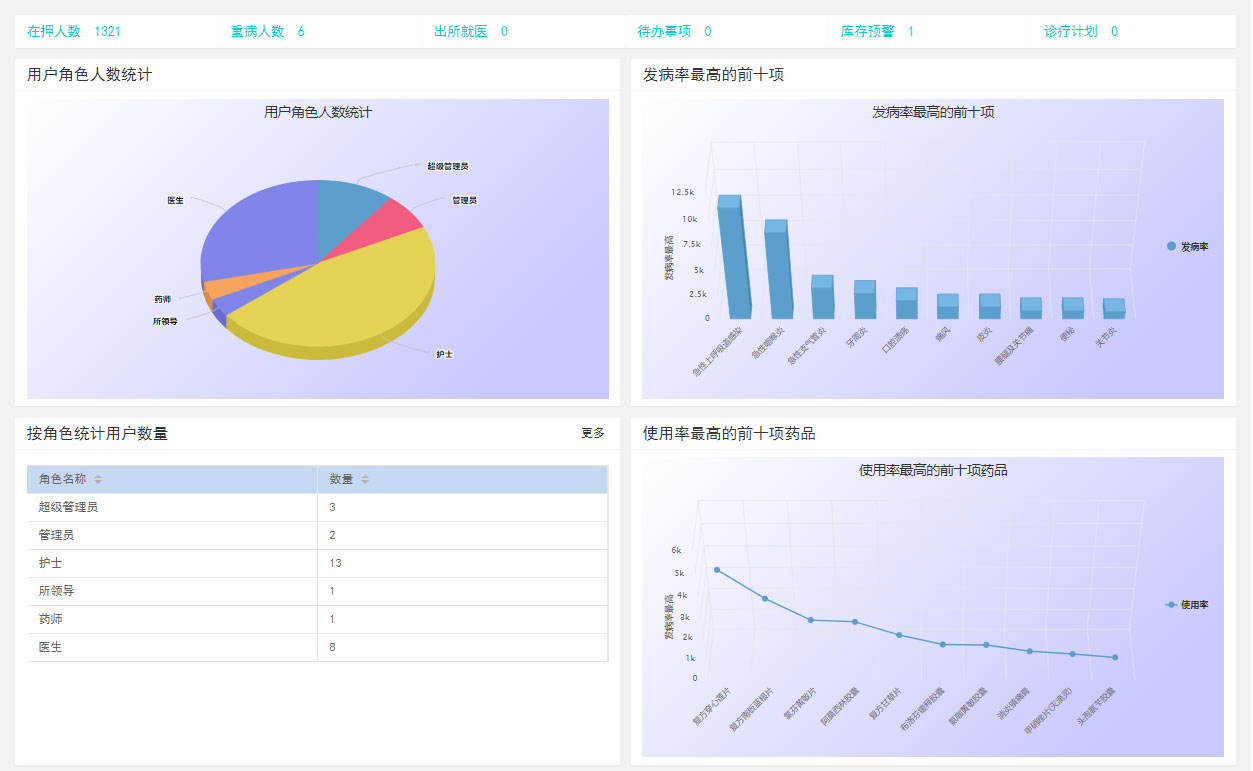Select the 药师 table row name cell
Screen dimensions: 1253x771
[172, 619]
